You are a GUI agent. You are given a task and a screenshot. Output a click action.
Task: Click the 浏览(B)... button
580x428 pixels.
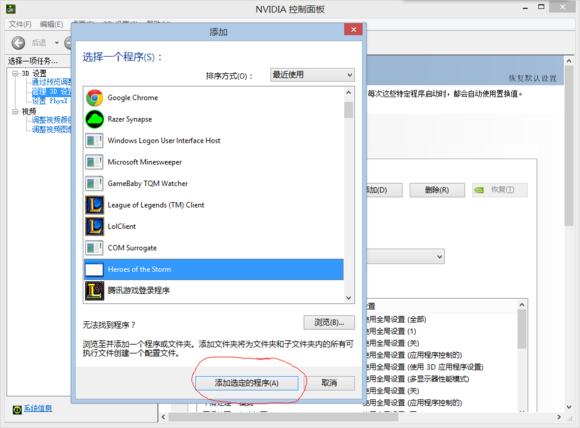pos(329,323)
